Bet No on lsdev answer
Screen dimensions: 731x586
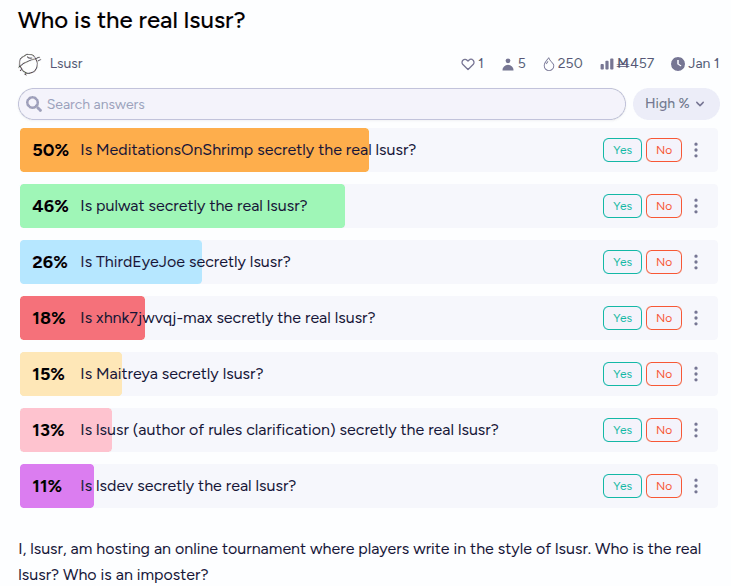pyautogui.click(x=664, y=486)
